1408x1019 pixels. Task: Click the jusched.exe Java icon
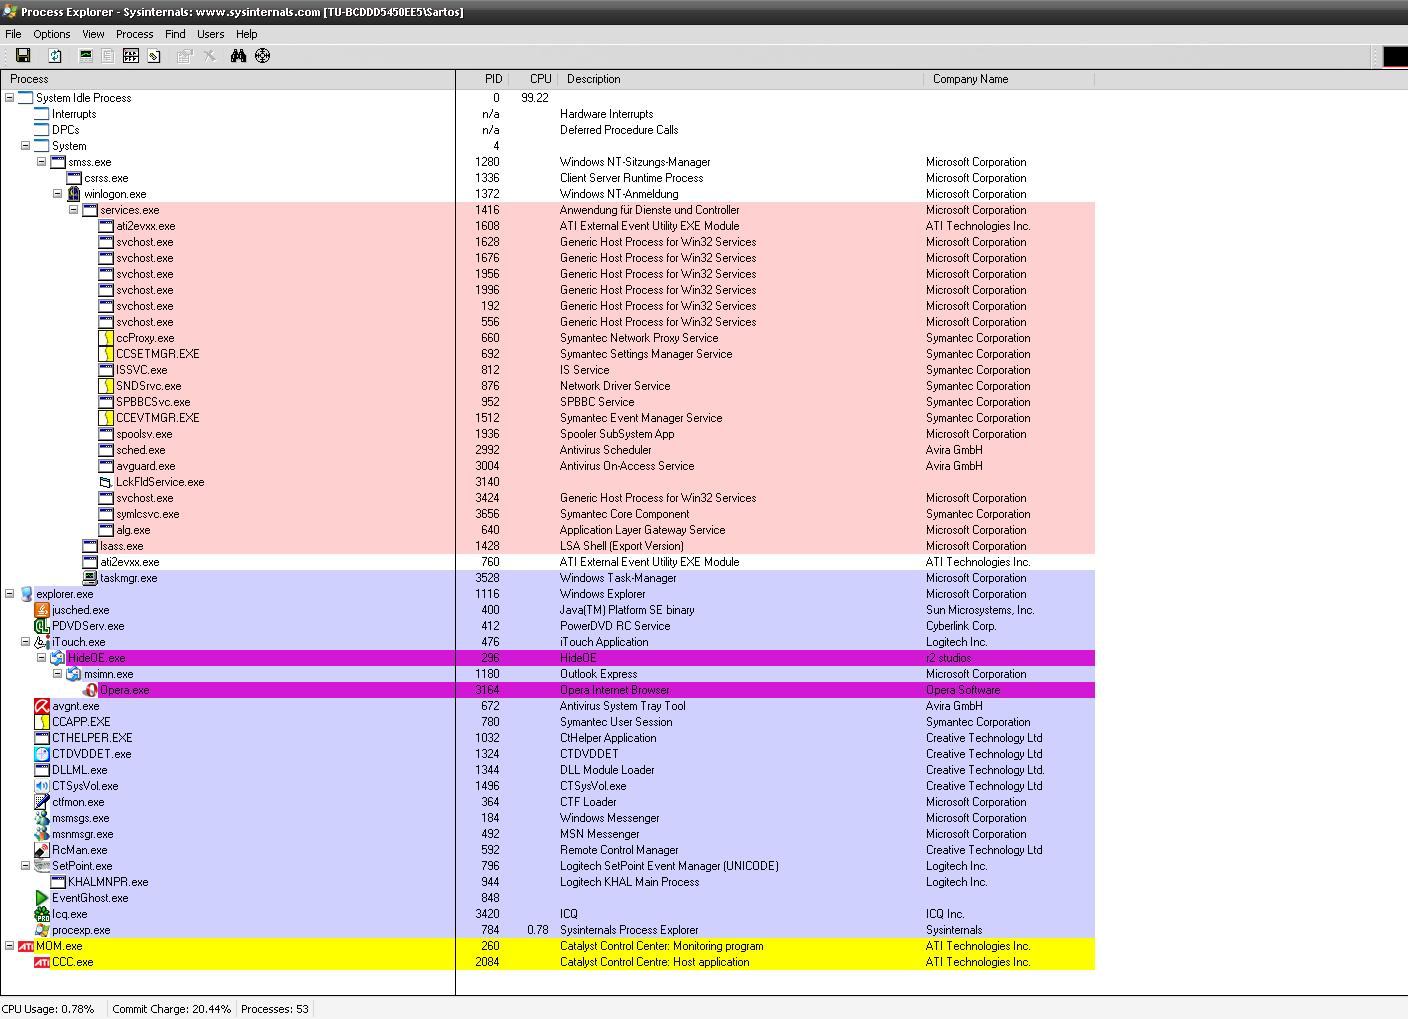point(42,610)
